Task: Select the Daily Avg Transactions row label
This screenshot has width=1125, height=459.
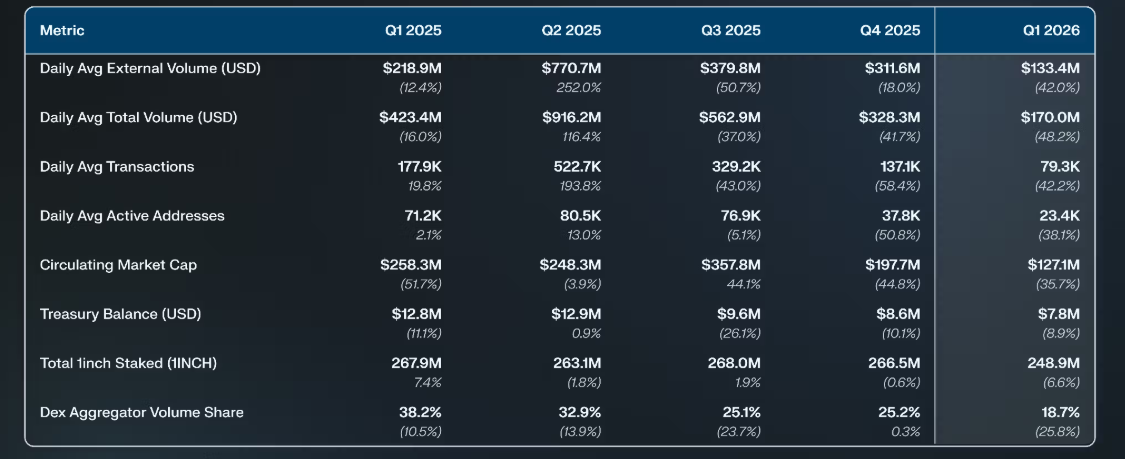Action: 117,166
